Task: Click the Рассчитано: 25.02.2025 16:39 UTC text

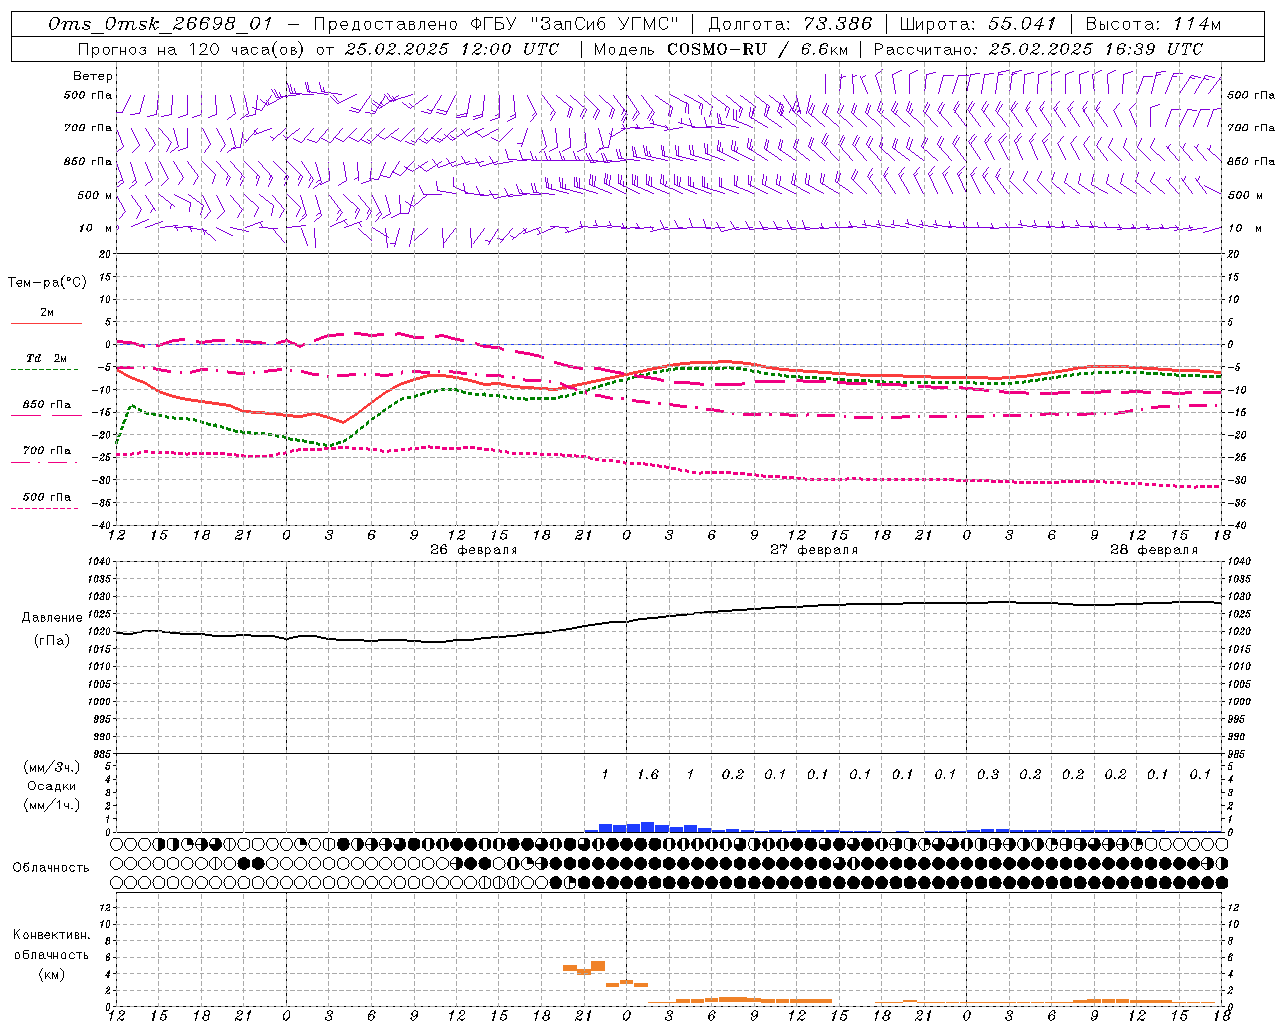Action: click(1038, 49)
